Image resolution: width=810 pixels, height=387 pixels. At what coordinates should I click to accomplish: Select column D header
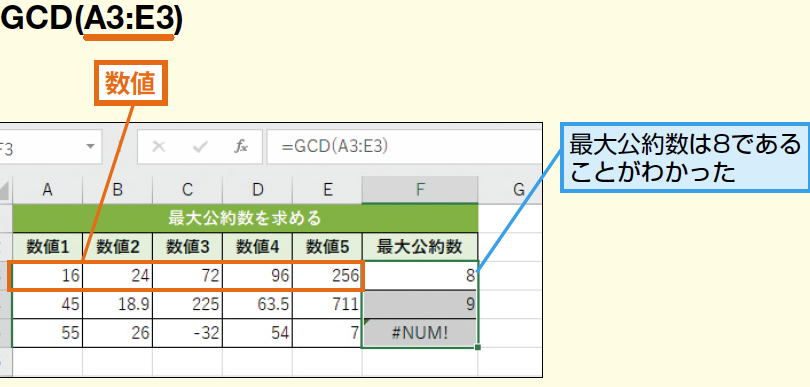coord(257,190)
